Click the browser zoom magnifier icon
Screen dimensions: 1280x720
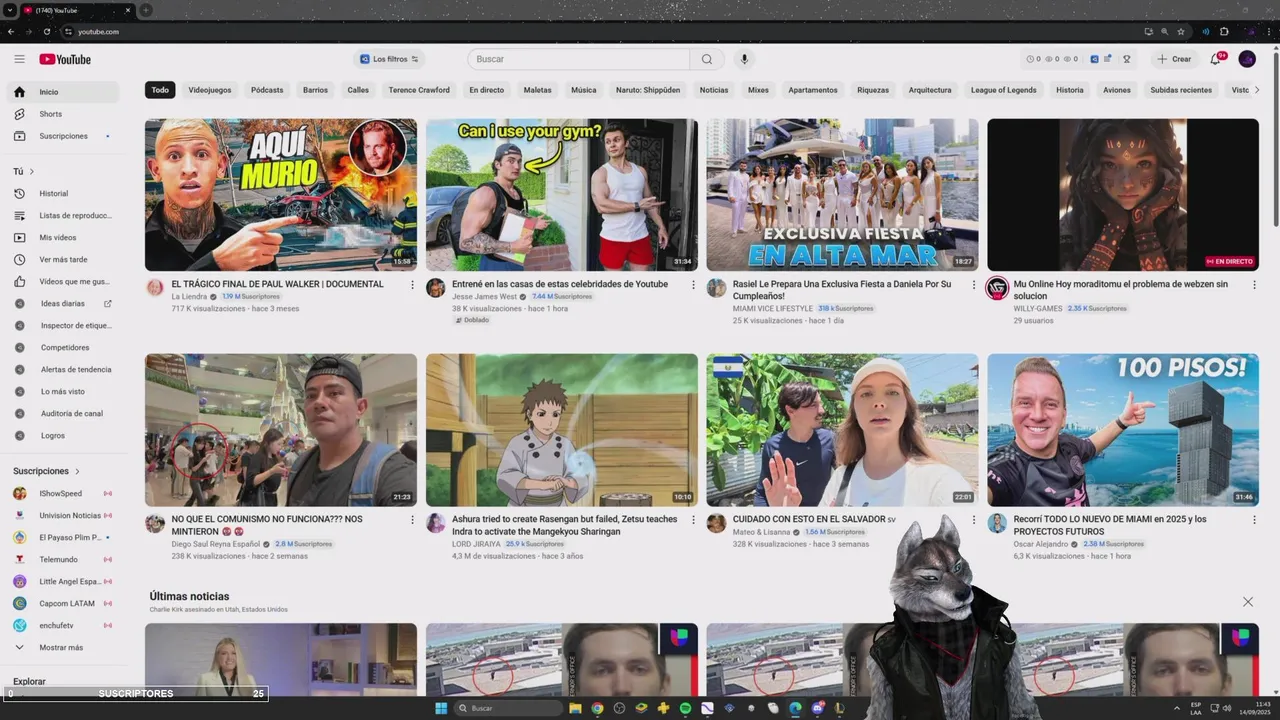click(x=1164, y=31)
